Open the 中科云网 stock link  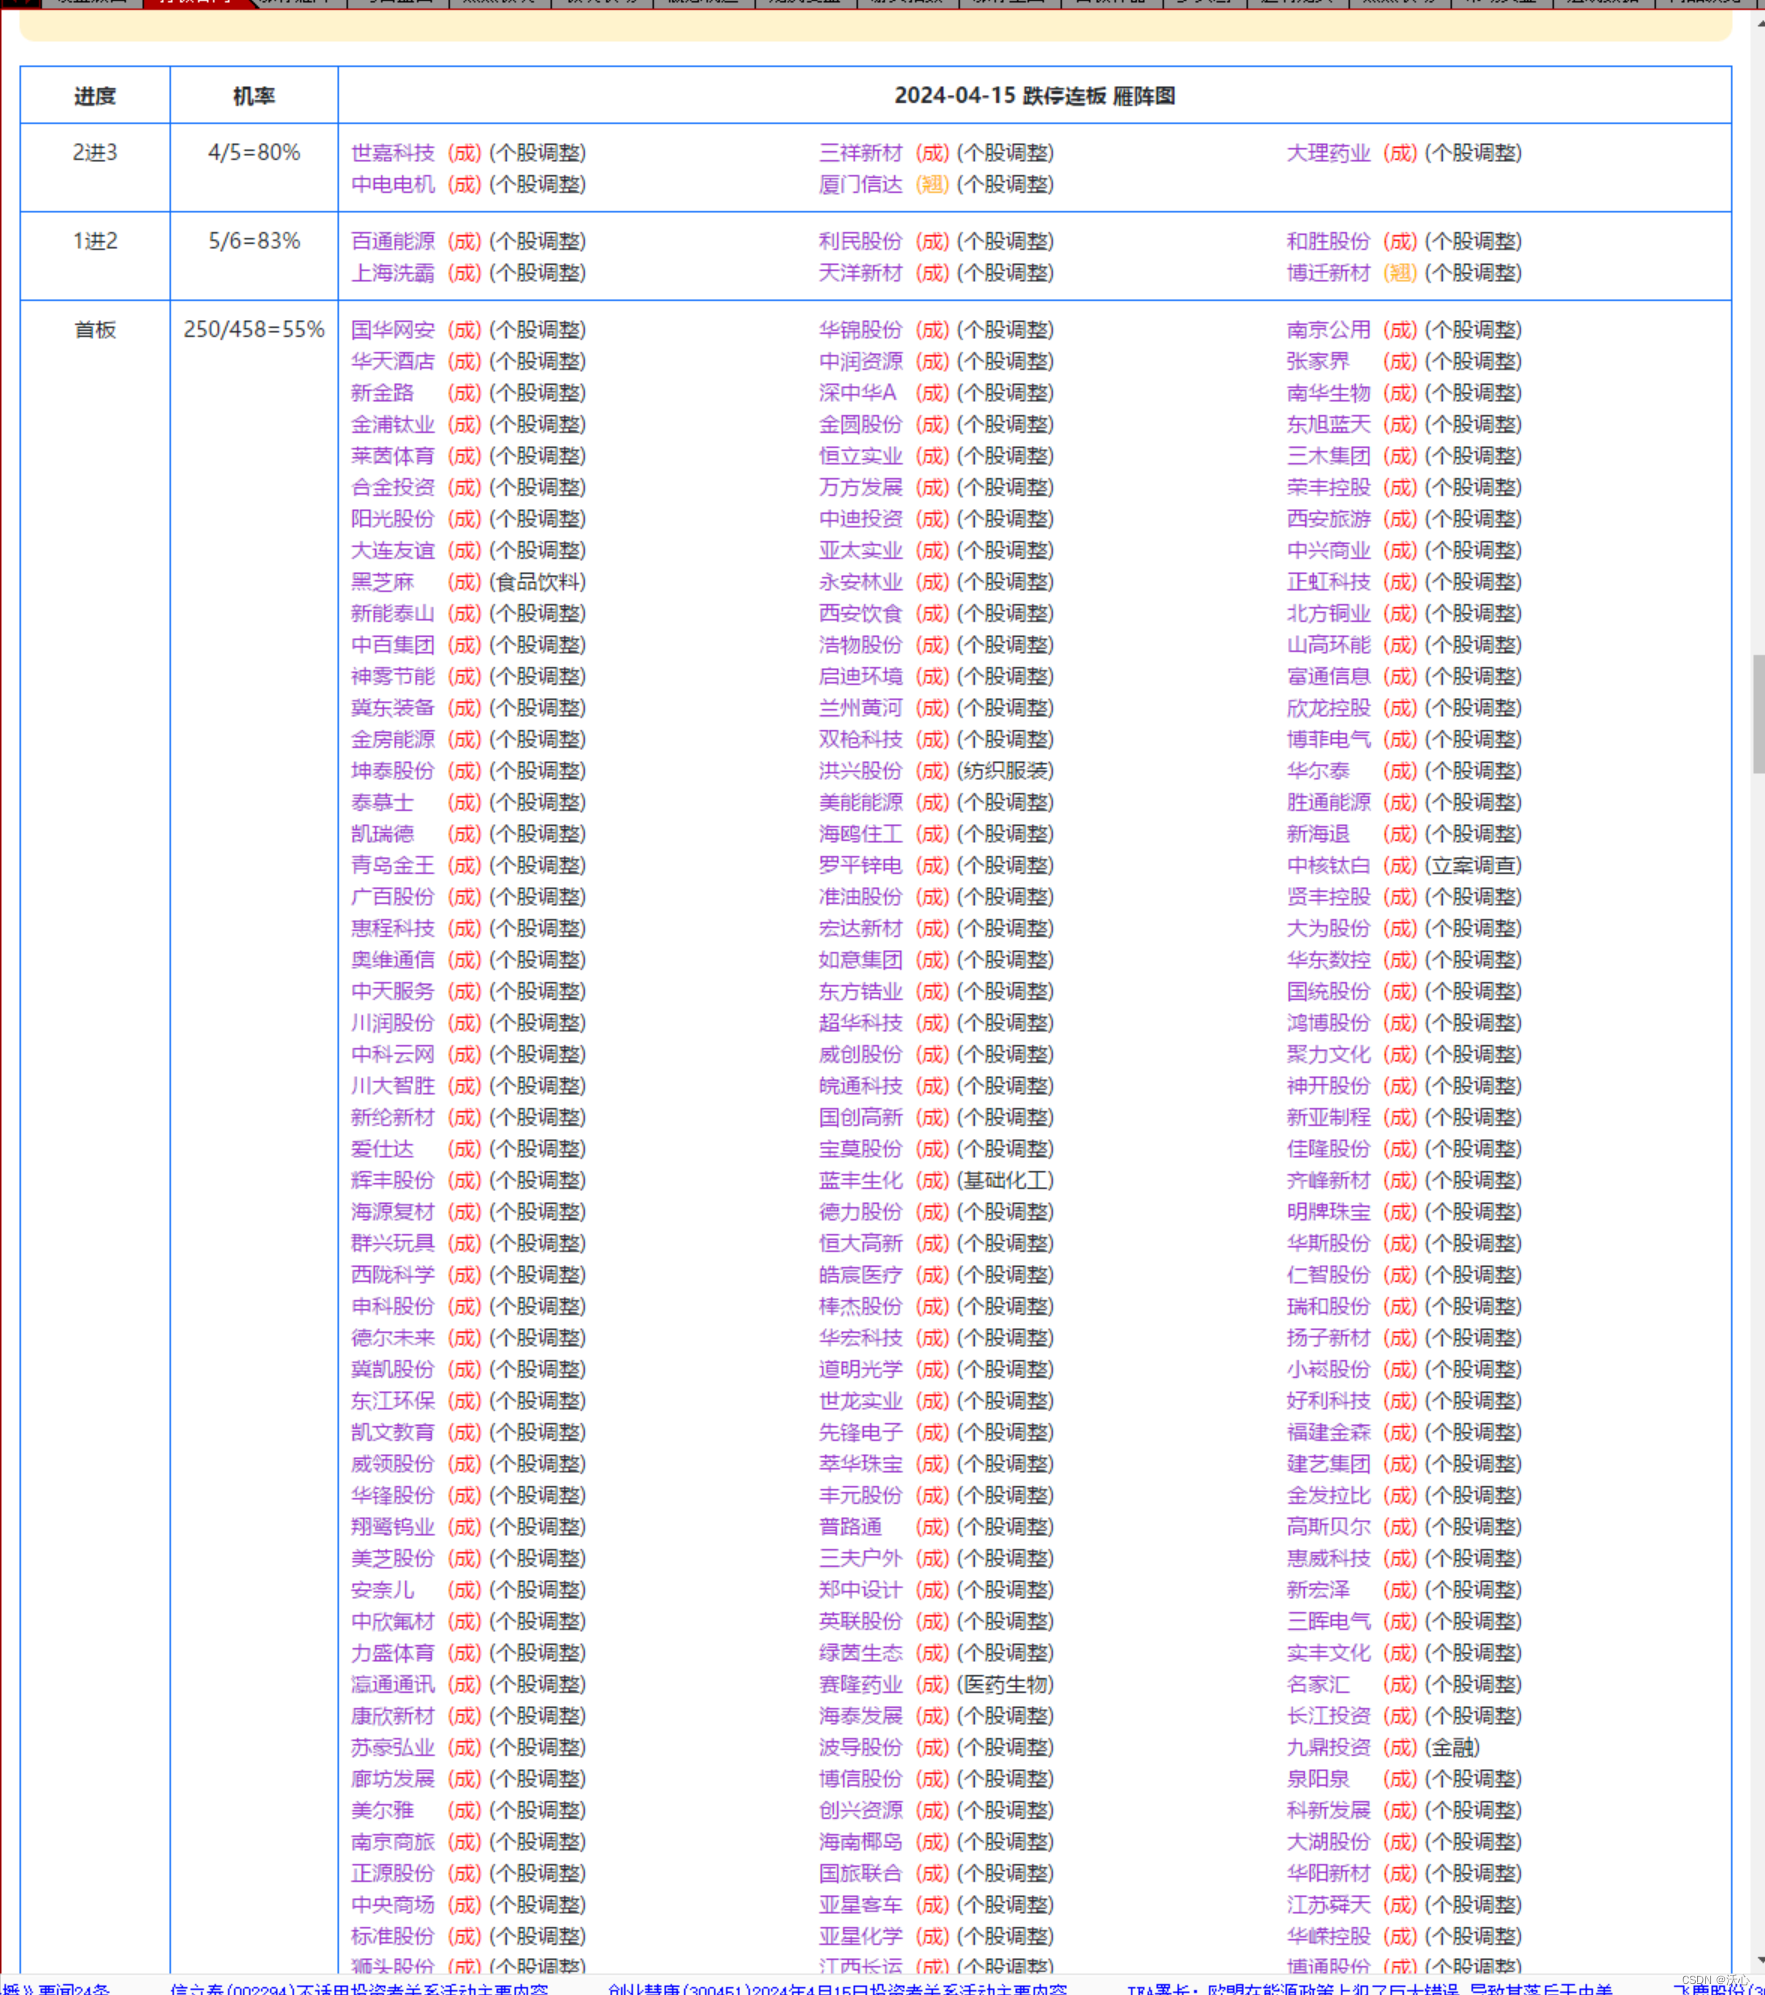point(393,1055)
